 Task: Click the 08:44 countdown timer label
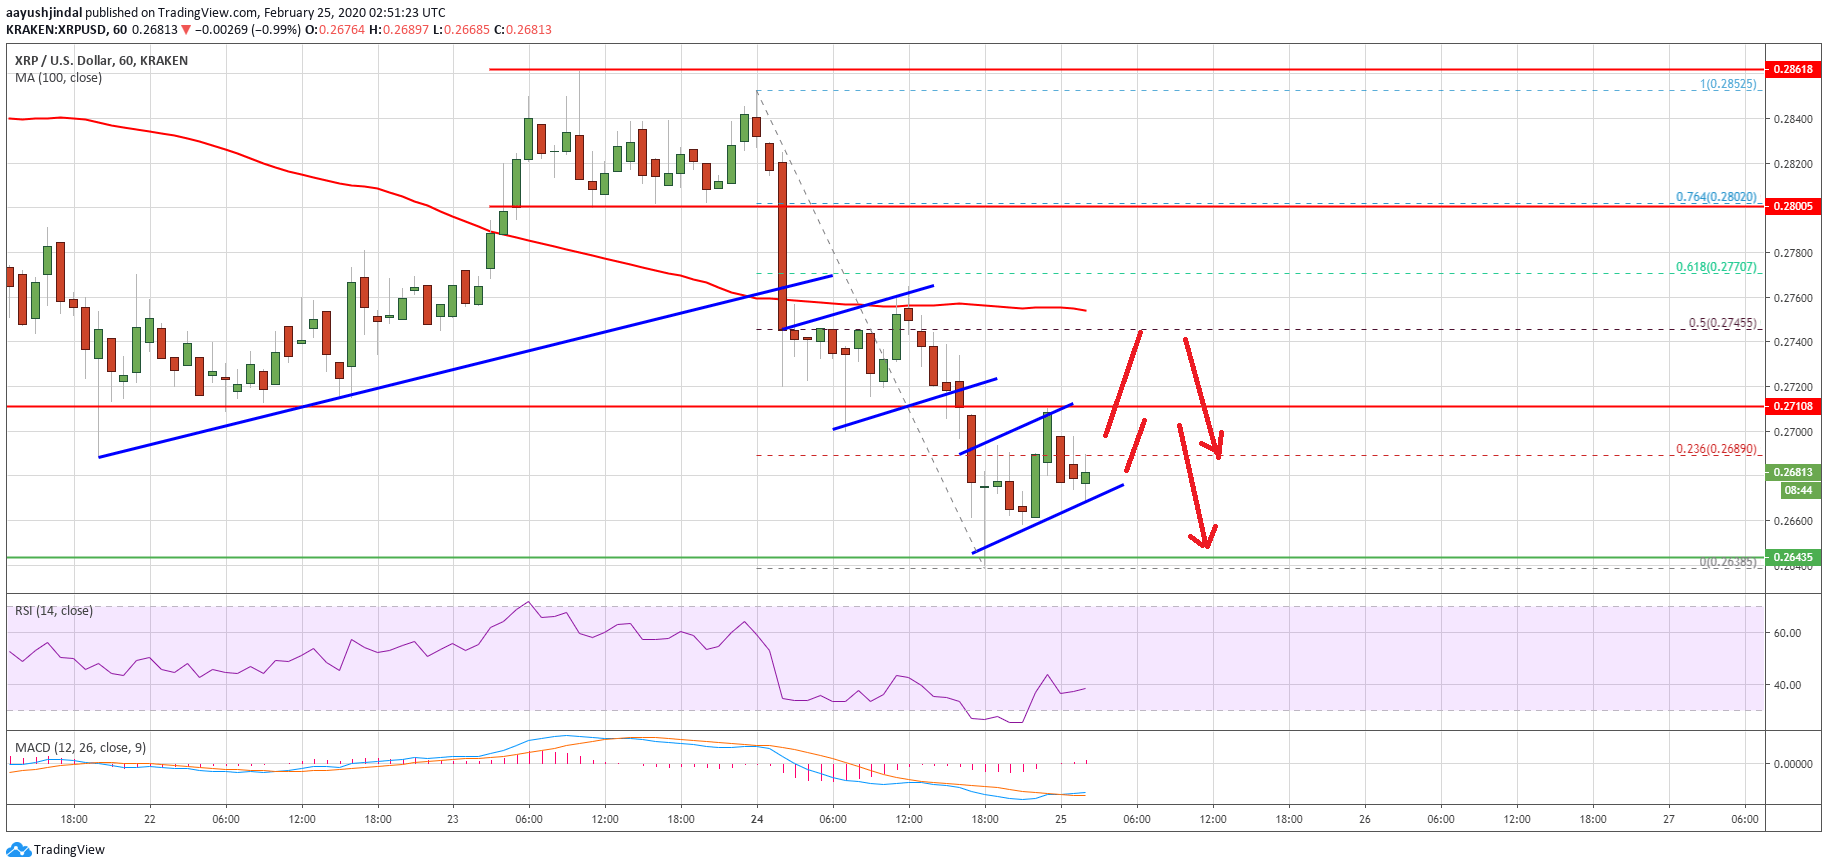1799,490
